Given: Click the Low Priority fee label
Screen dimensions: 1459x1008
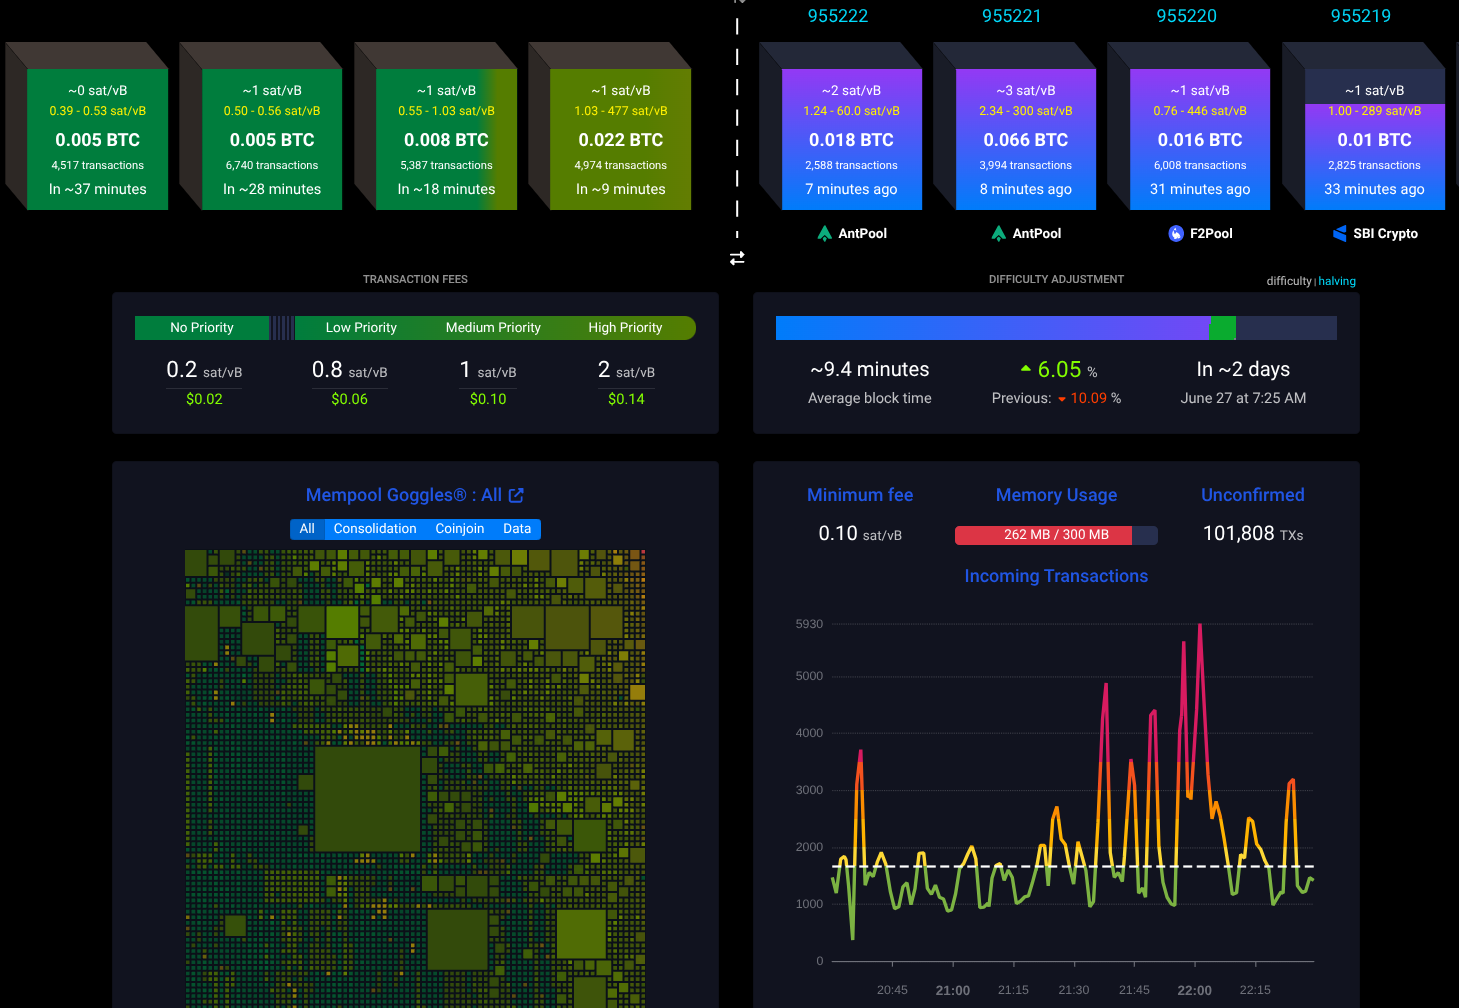Looking at the screenshot, I should click(361, 328).
